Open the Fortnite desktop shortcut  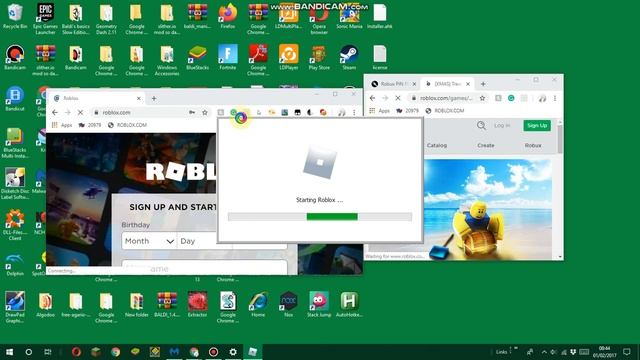pyautogui.click(x=228, y=57)
